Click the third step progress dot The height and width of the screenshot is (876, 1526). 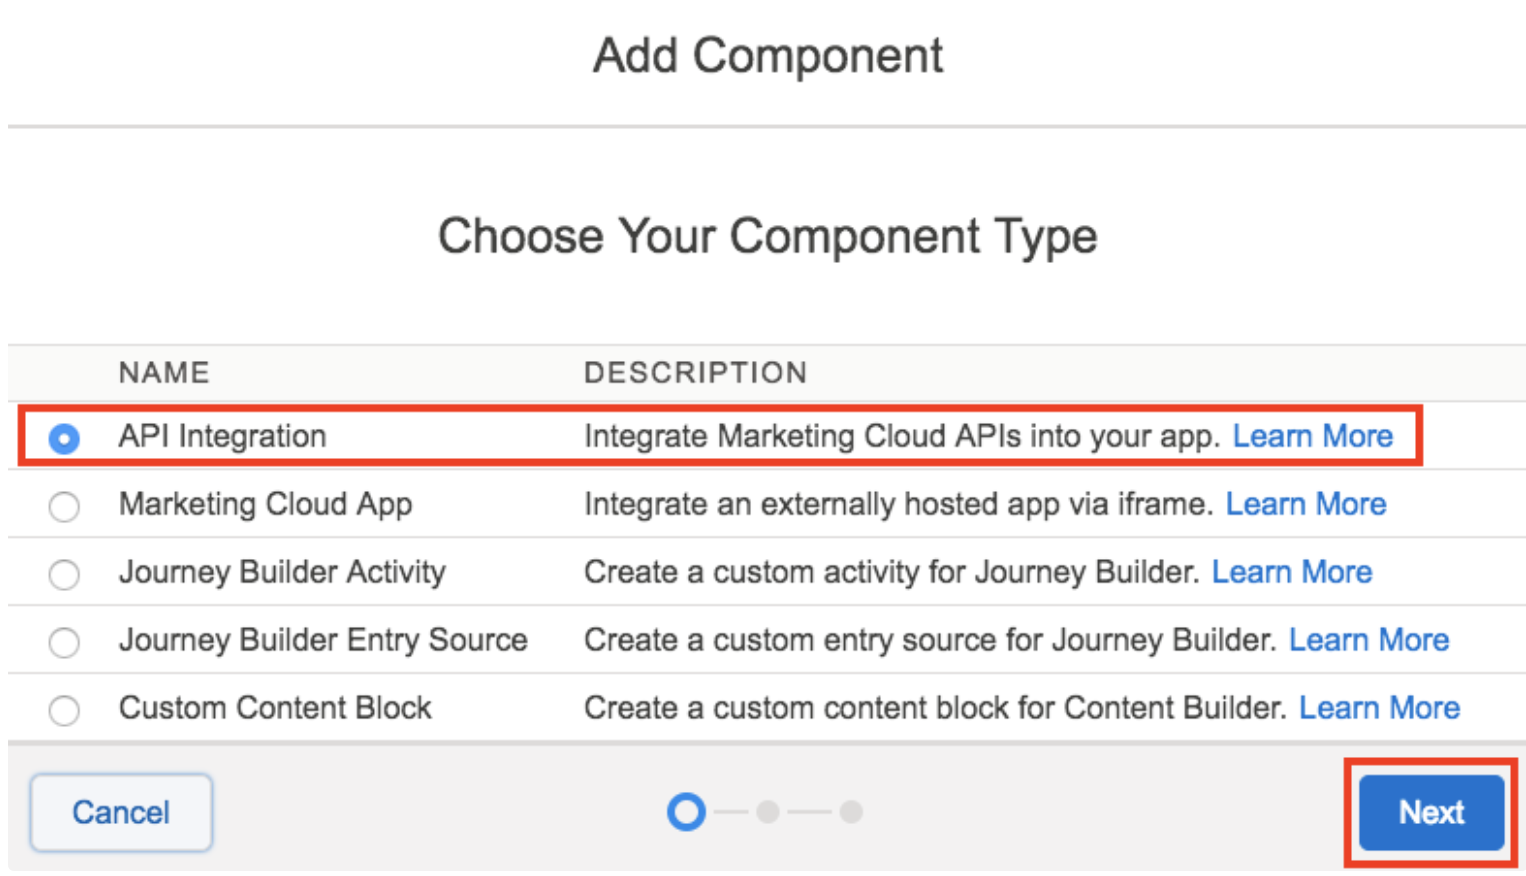pyautogui.click(x=851, y=812)
